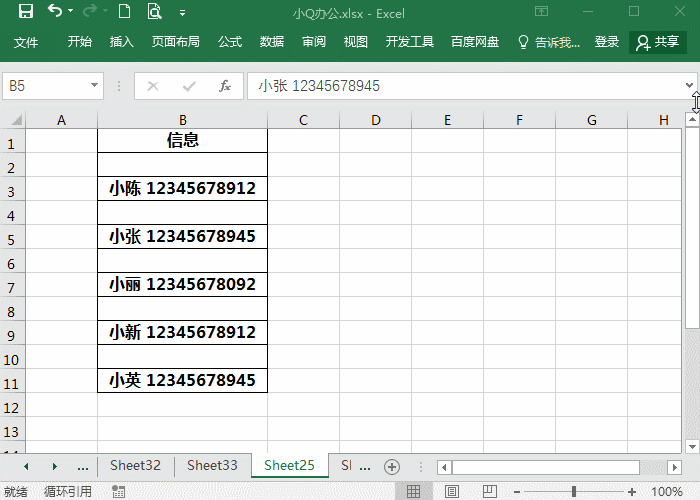Select cell 小丽 12345678092
Viewport: 700px width, 500px height.
click(183, 284)
